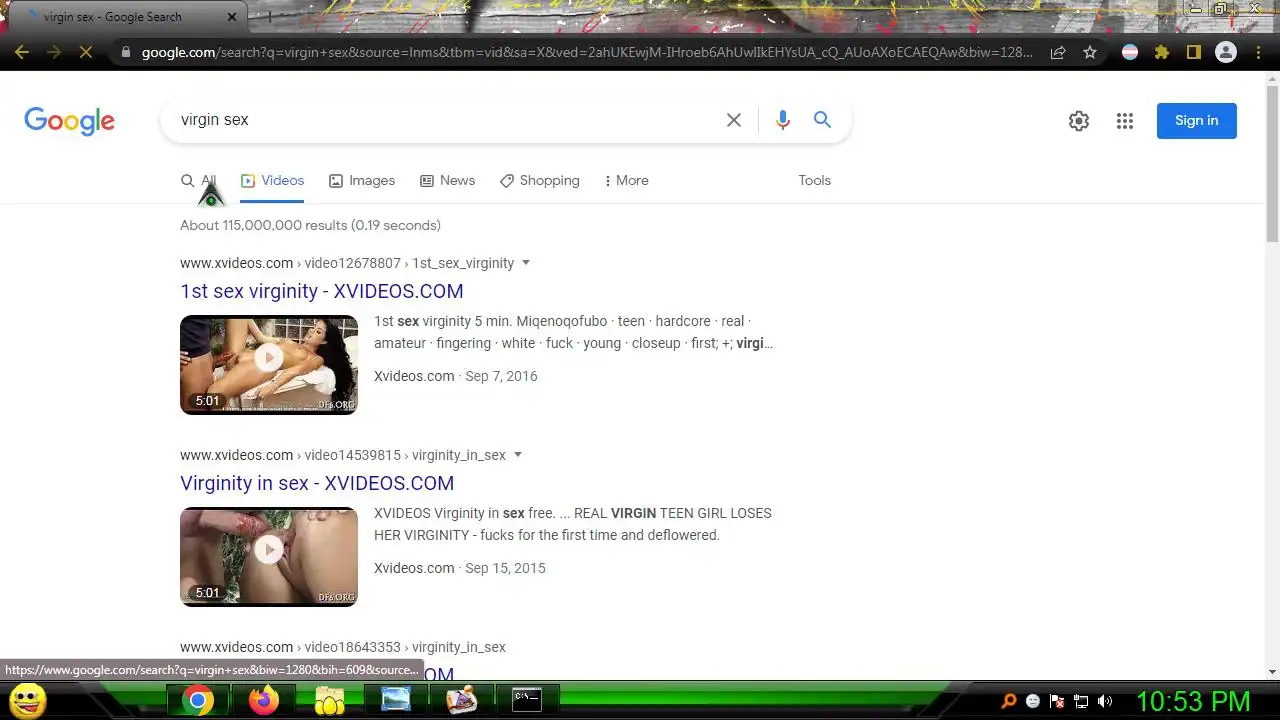Screen dimensions: 1280x720
Task: Click the round striped extension icon
Action: click(x=1130, y=52)
